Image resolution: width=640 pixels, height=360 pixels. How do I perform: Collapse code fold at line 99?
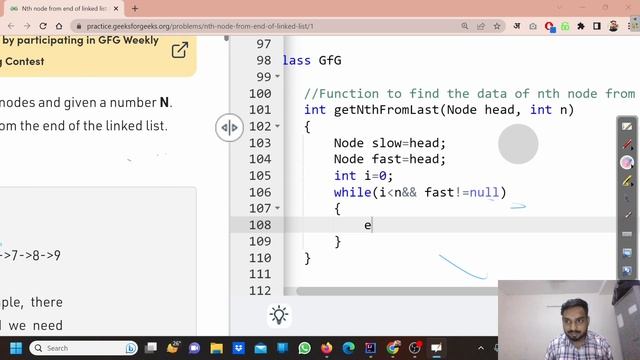tap(278, 76)
